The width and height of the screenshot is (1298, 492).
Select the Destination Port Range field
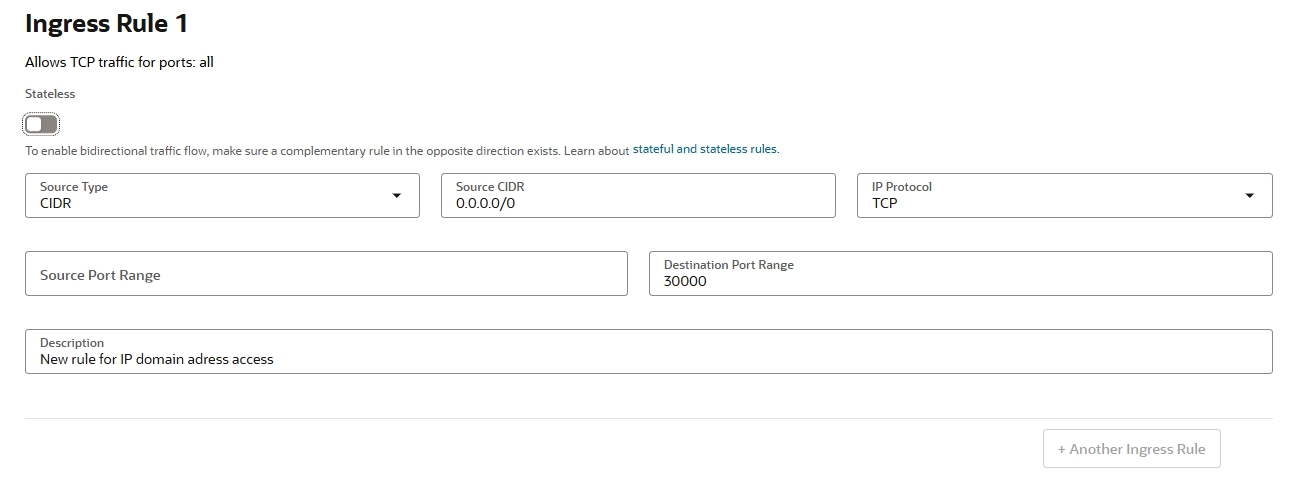click(x=961, y=273)
